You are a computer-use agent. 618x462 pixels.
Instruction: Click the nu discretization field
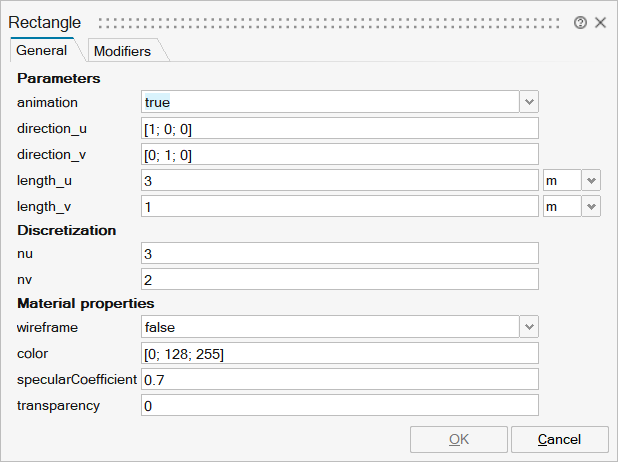pyautogui.click(x=340, y=253)
